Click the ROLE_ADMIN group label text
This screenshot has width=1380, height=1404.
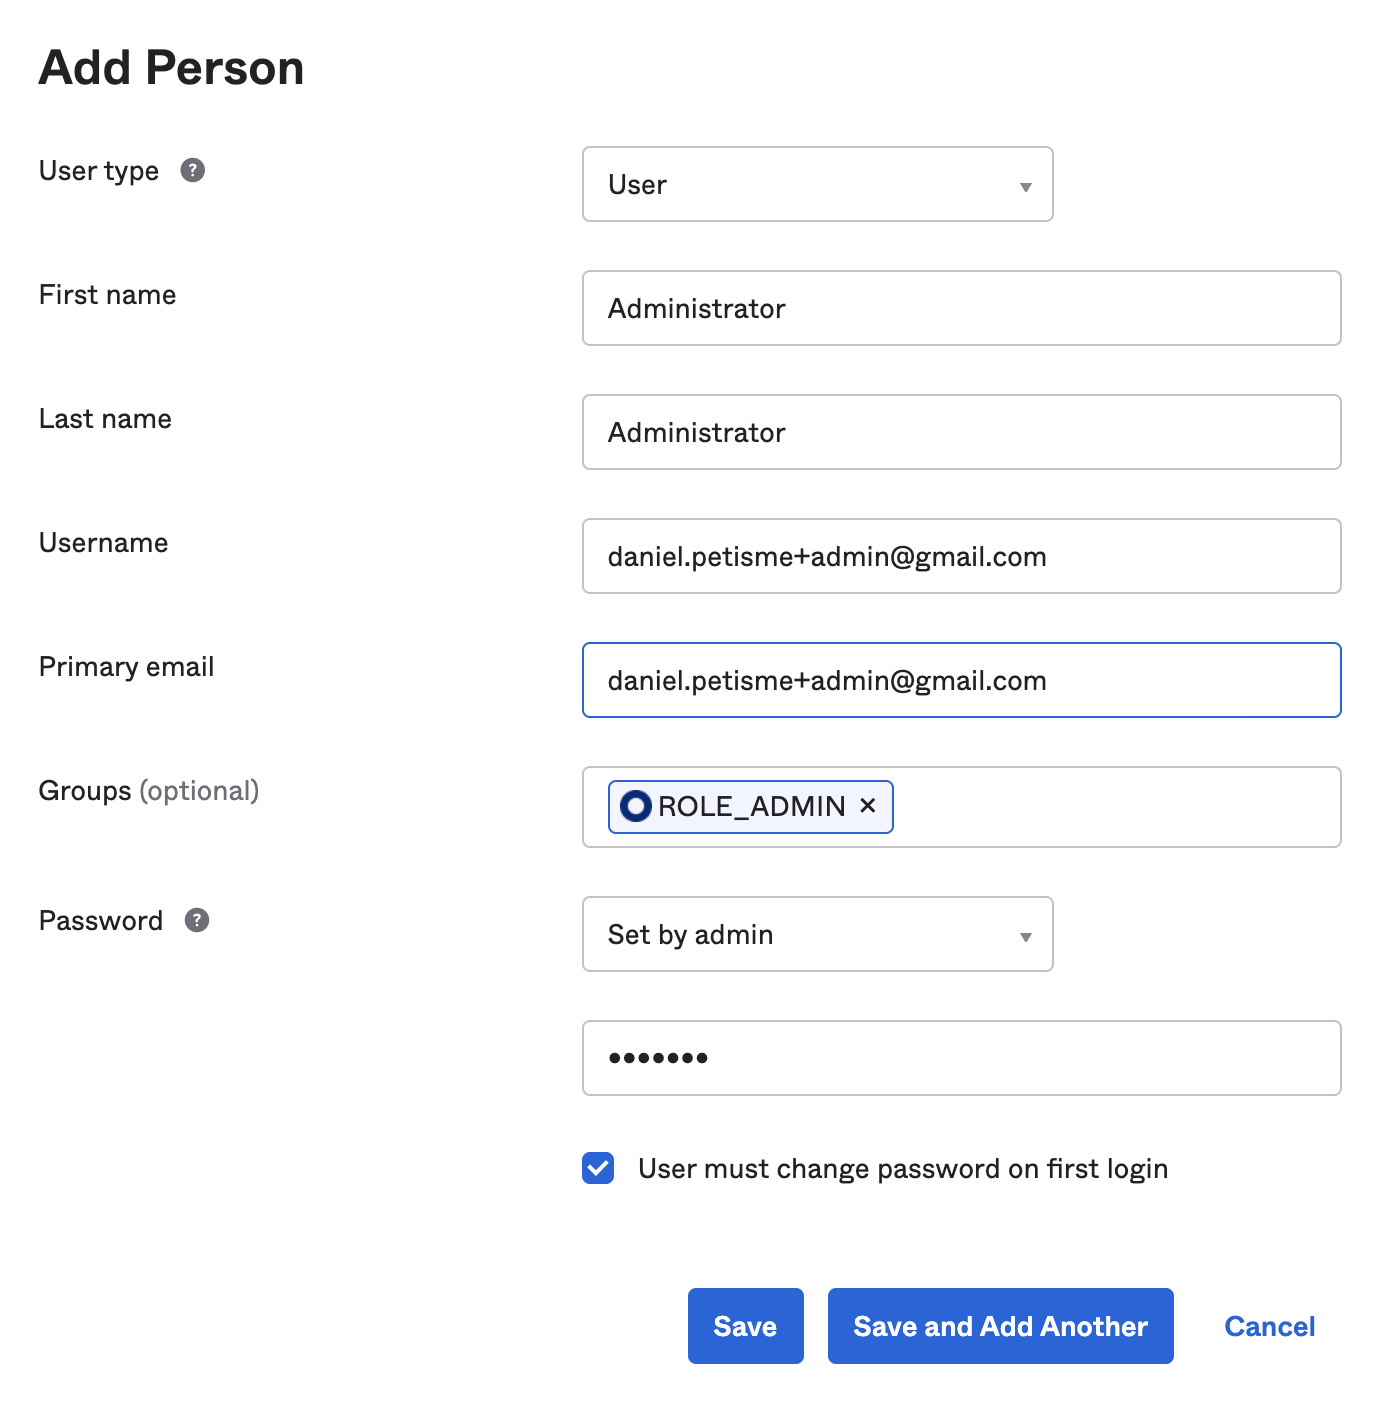click(751, 806)
